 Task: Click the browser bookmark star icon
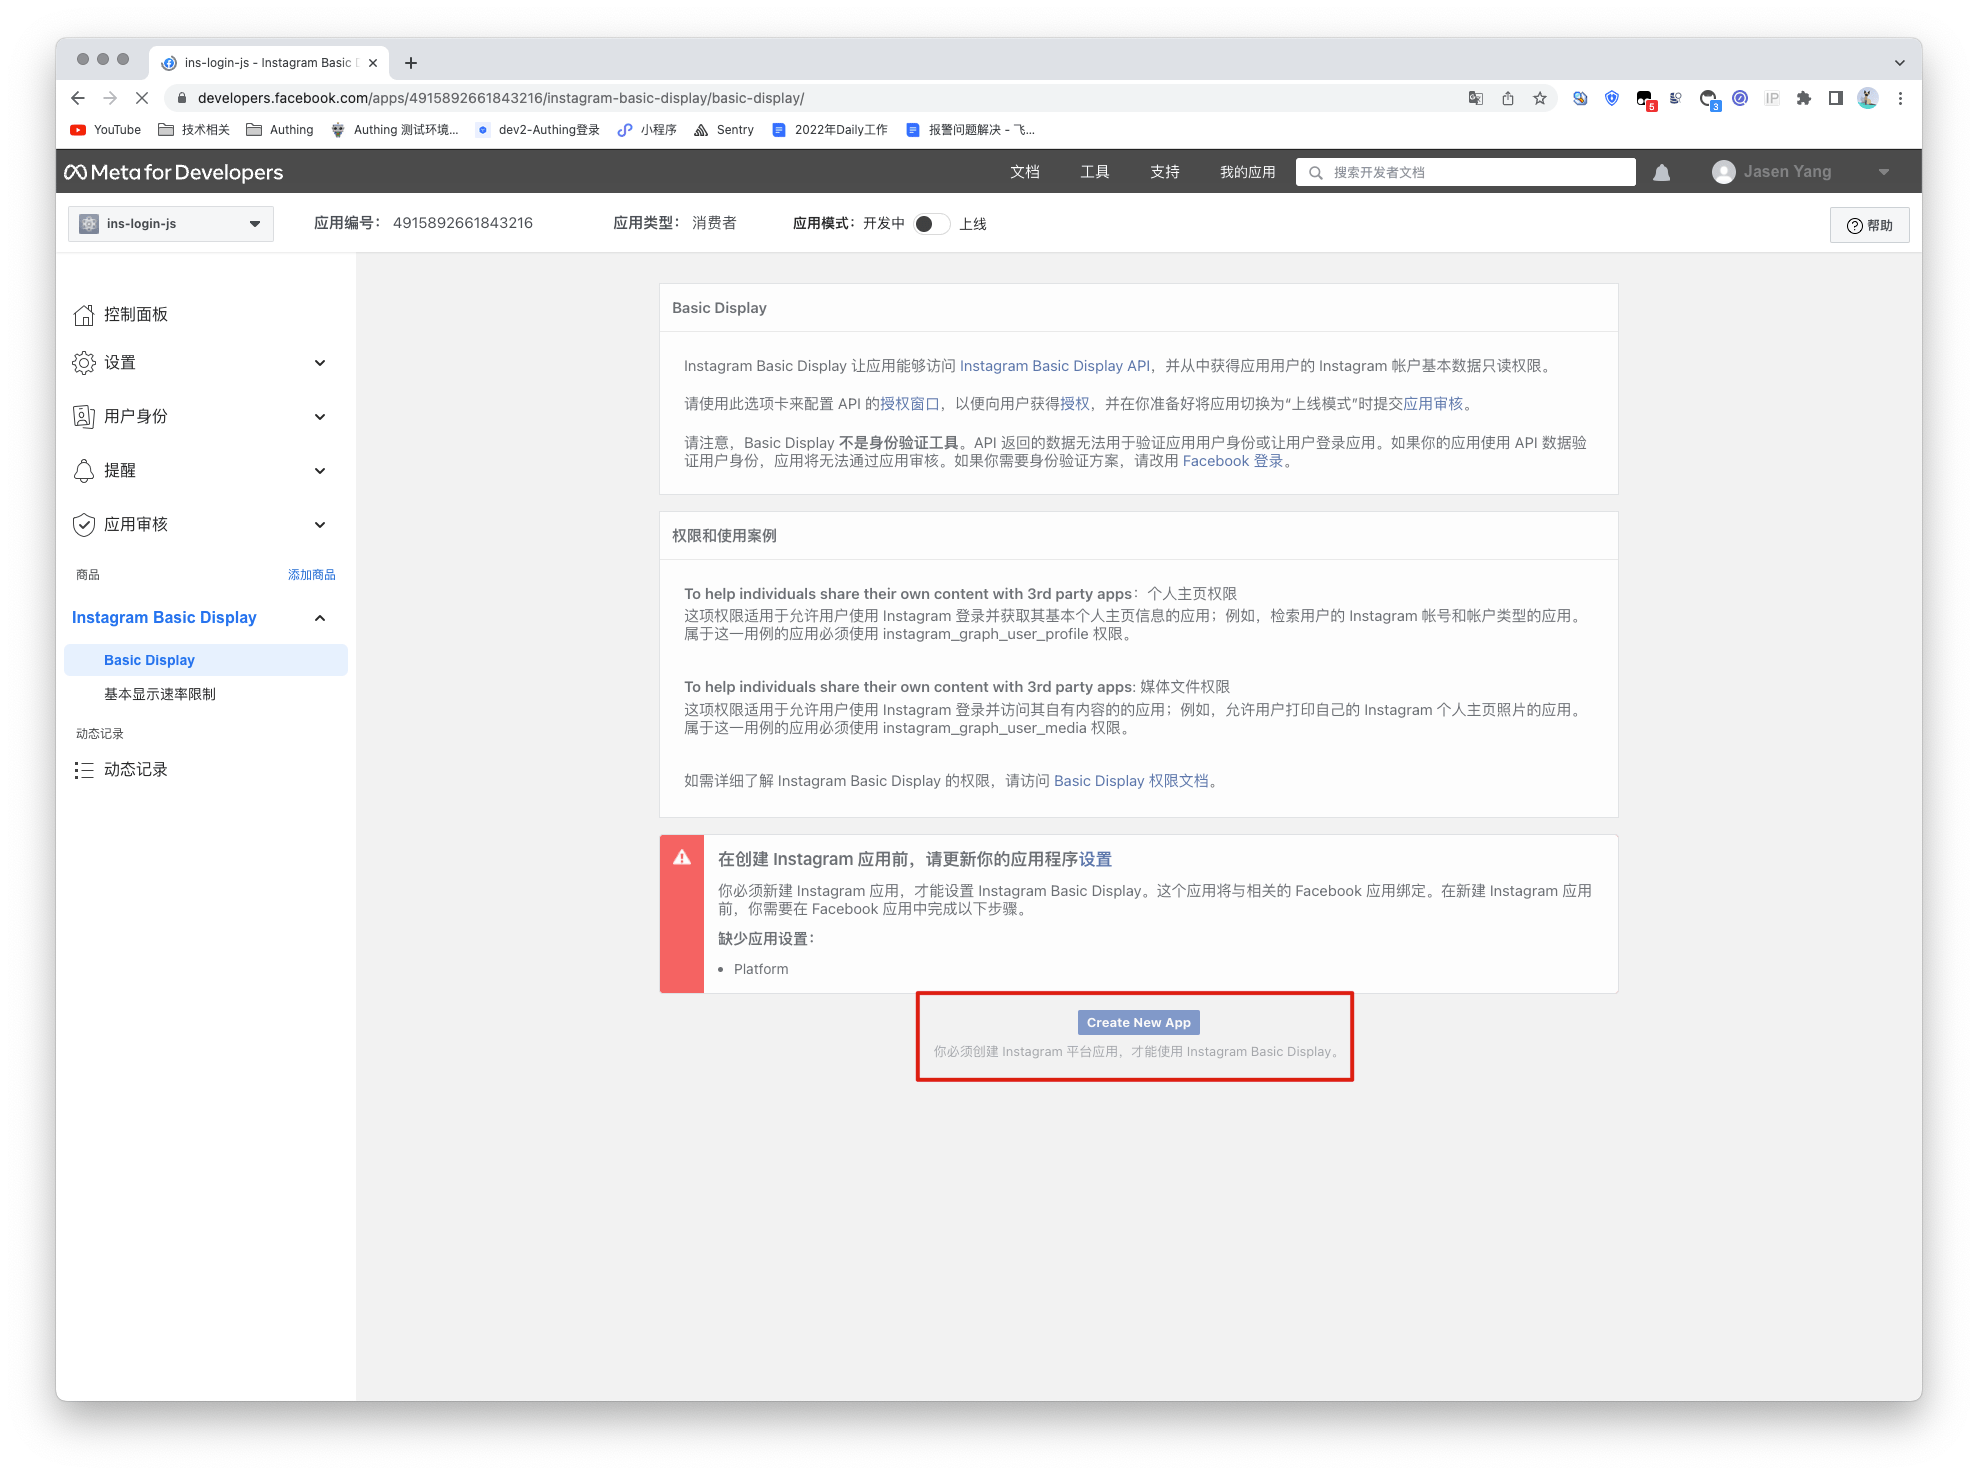pyautogui.click(x=1540, y=98)
